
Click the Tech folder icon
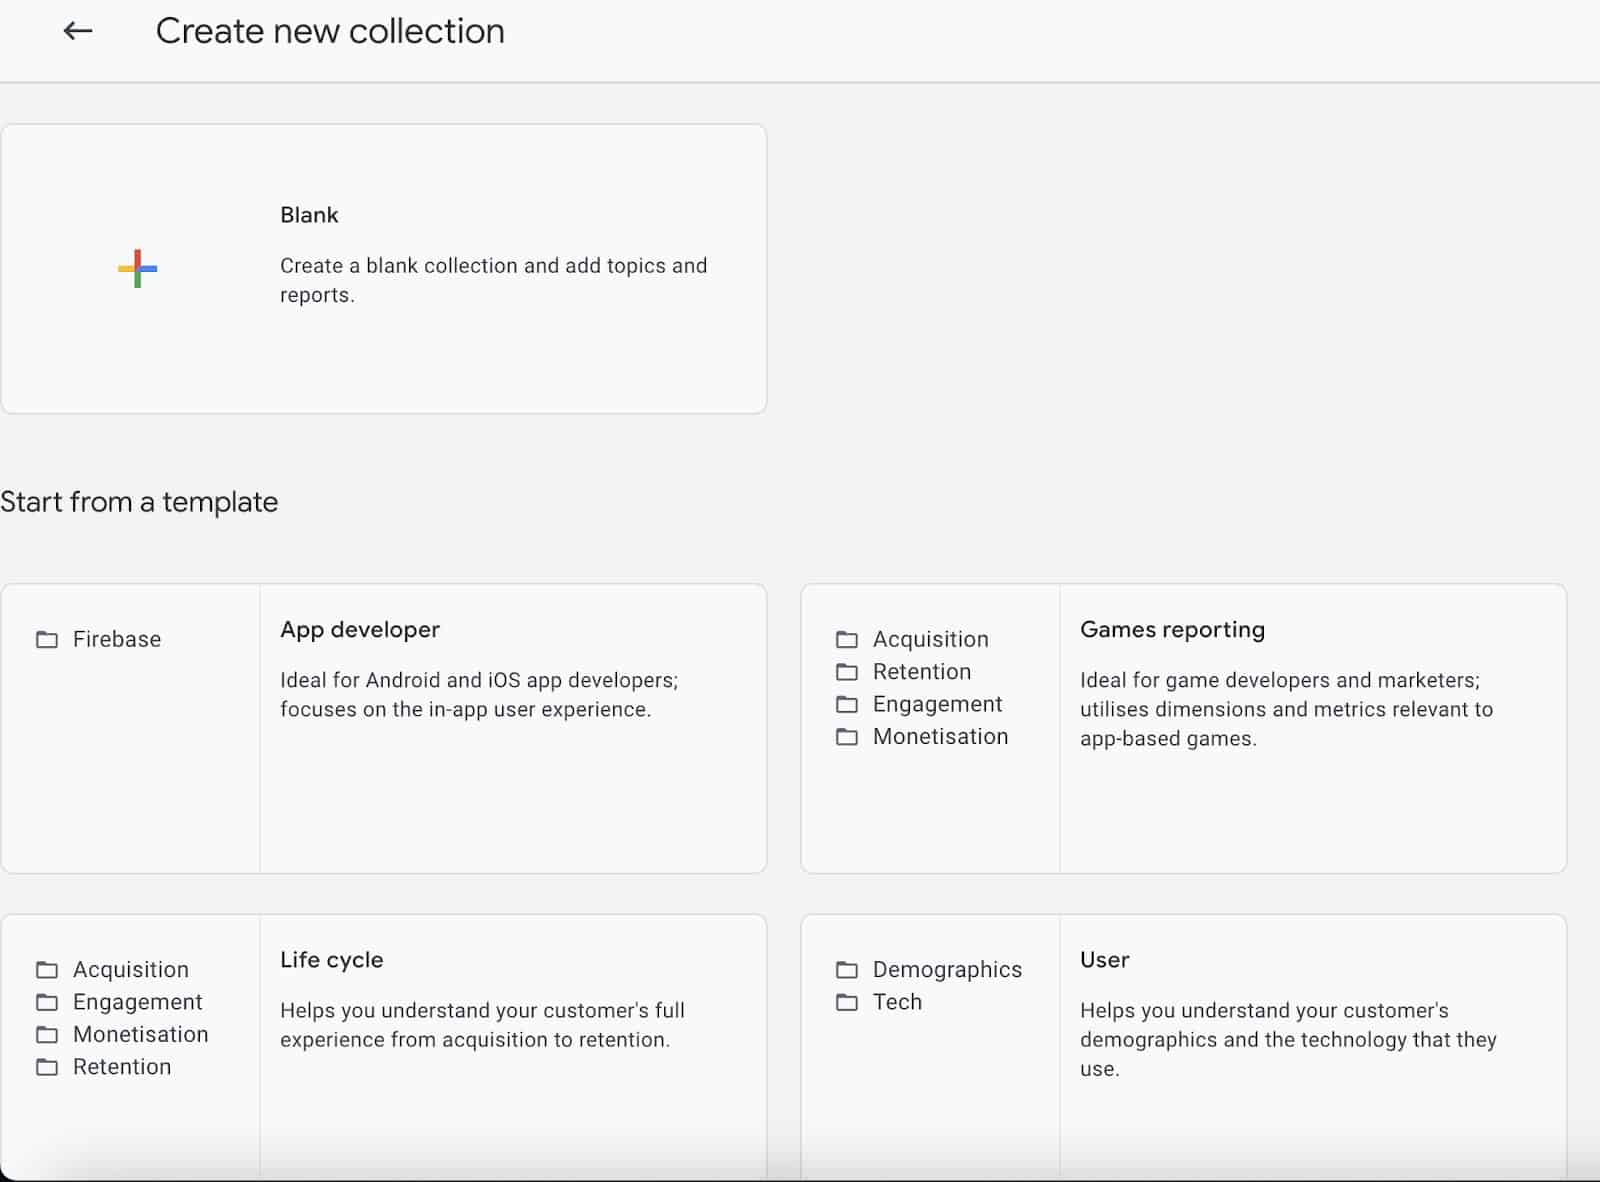[x=847, y=1001]
